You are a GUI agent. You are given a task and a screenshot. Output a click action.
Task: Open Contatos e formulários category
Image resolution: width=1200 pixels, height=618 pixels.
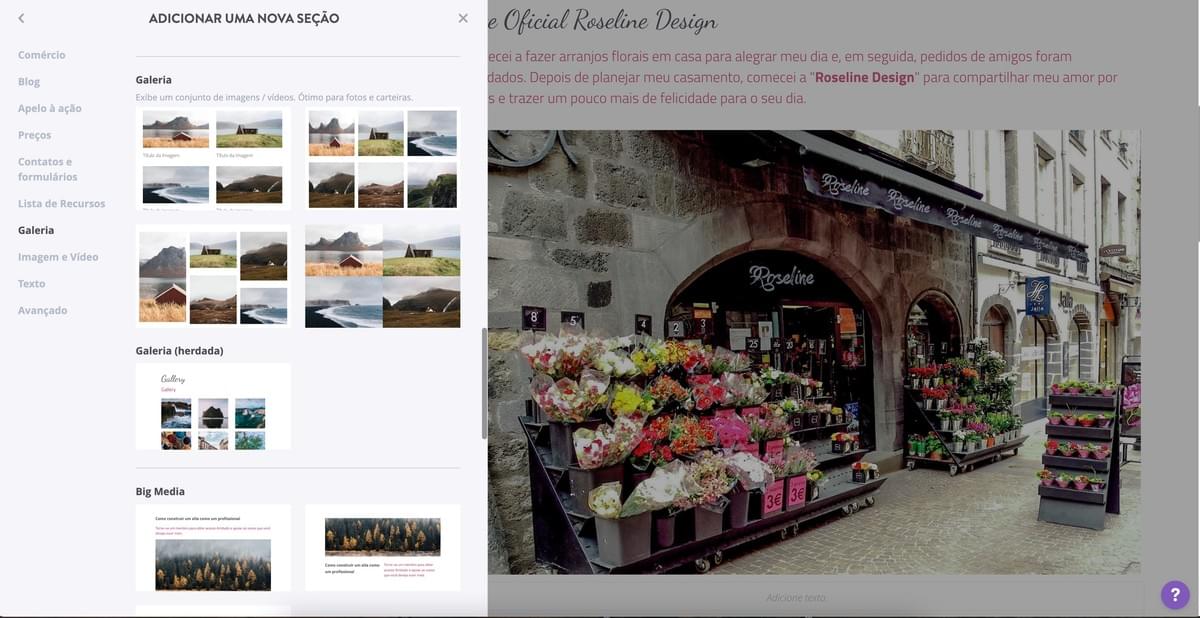tap(47, 169)
